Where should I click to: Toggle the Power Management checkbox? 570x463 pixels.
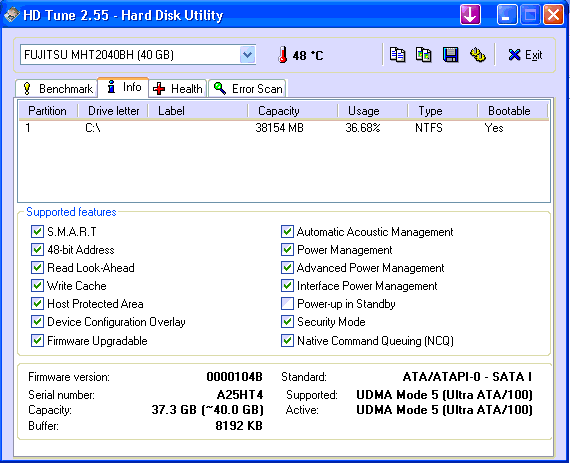click(x=287, y=249)
